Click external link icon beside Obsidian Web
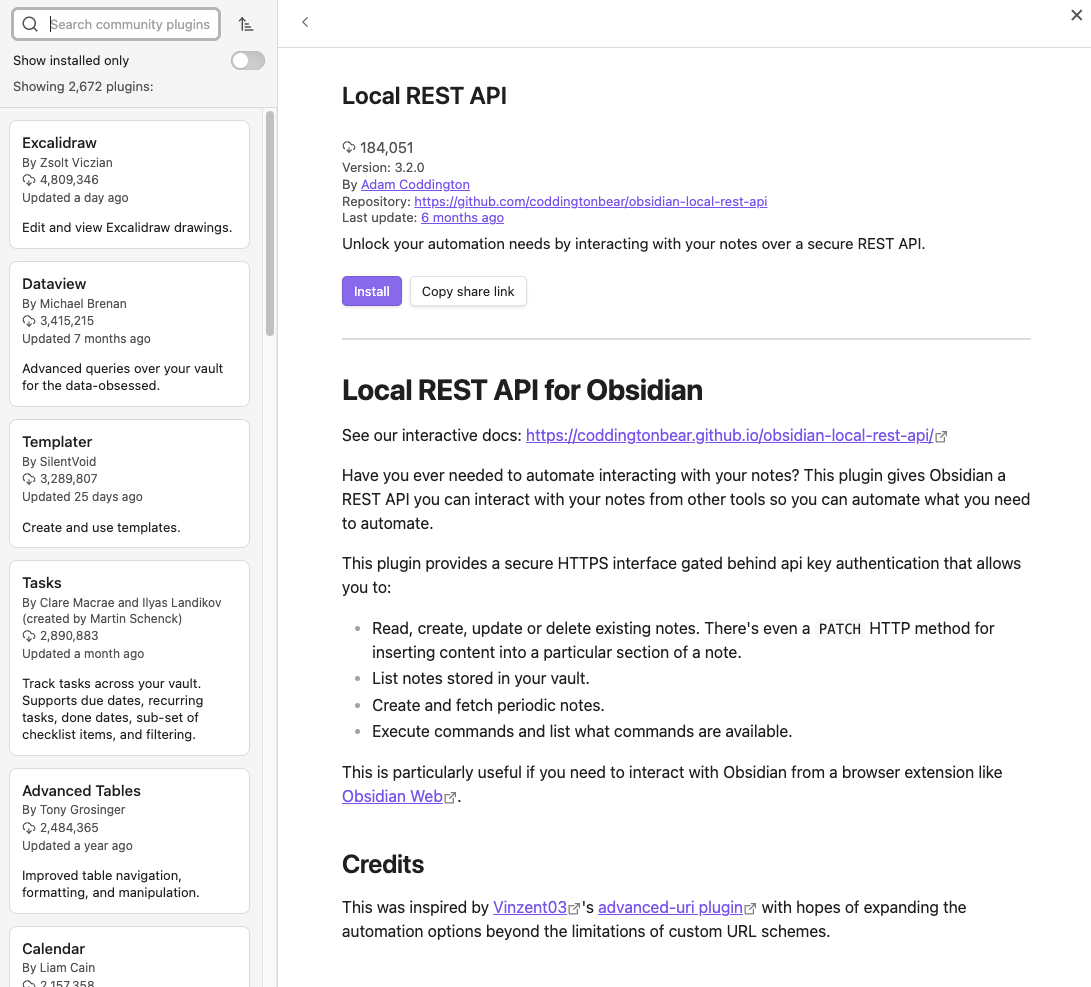The width and height of the screenshot is (1091, 987). pos(451,797)
